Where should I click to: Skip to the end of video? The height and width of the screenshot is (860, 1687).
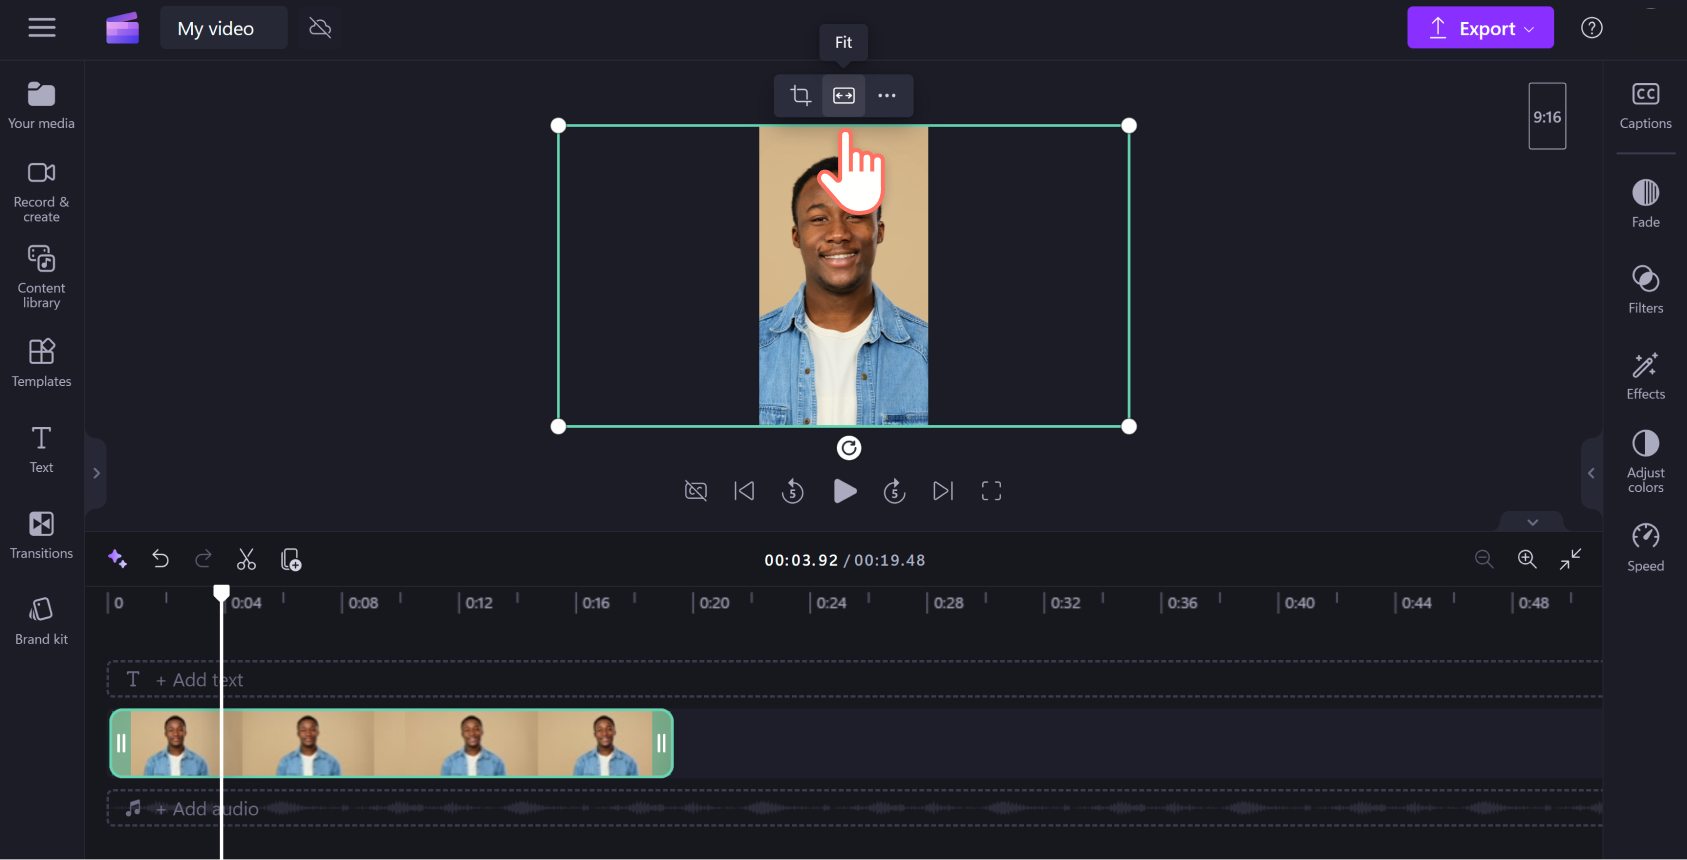pyautogui.click(x=943, y=491)
